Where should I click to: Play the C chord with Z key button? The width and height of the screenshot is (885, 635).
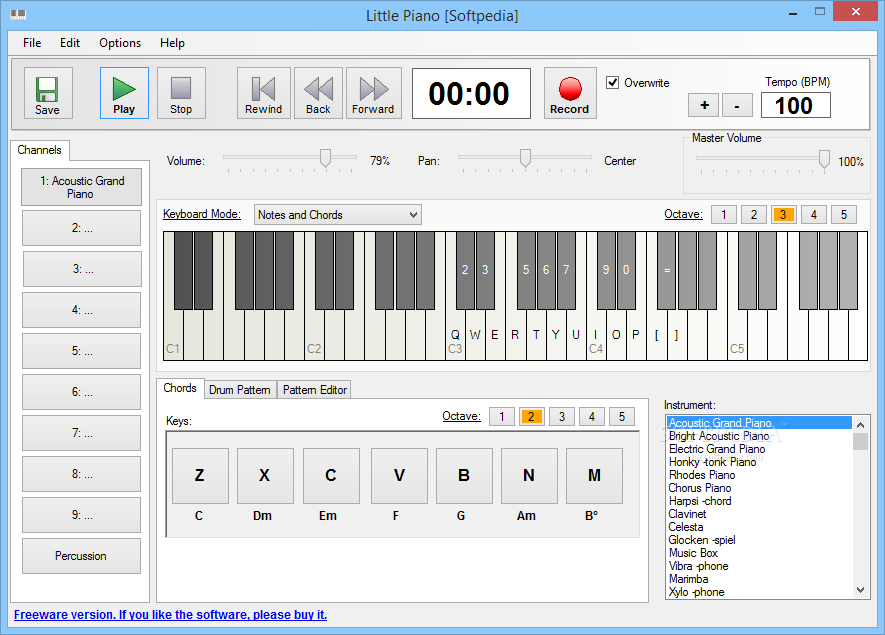200,476
